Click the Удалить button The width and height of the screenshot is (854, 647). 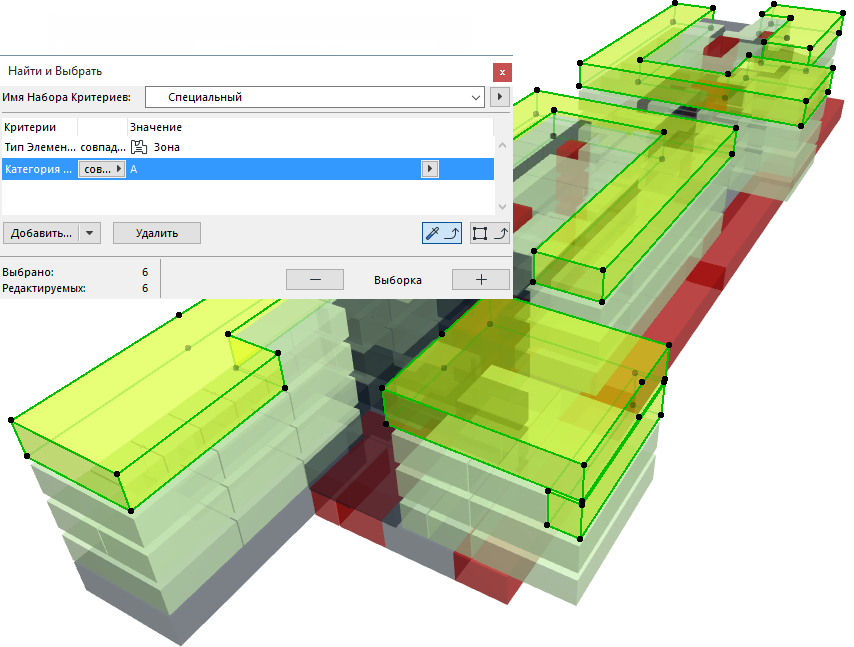pos(157,233)
